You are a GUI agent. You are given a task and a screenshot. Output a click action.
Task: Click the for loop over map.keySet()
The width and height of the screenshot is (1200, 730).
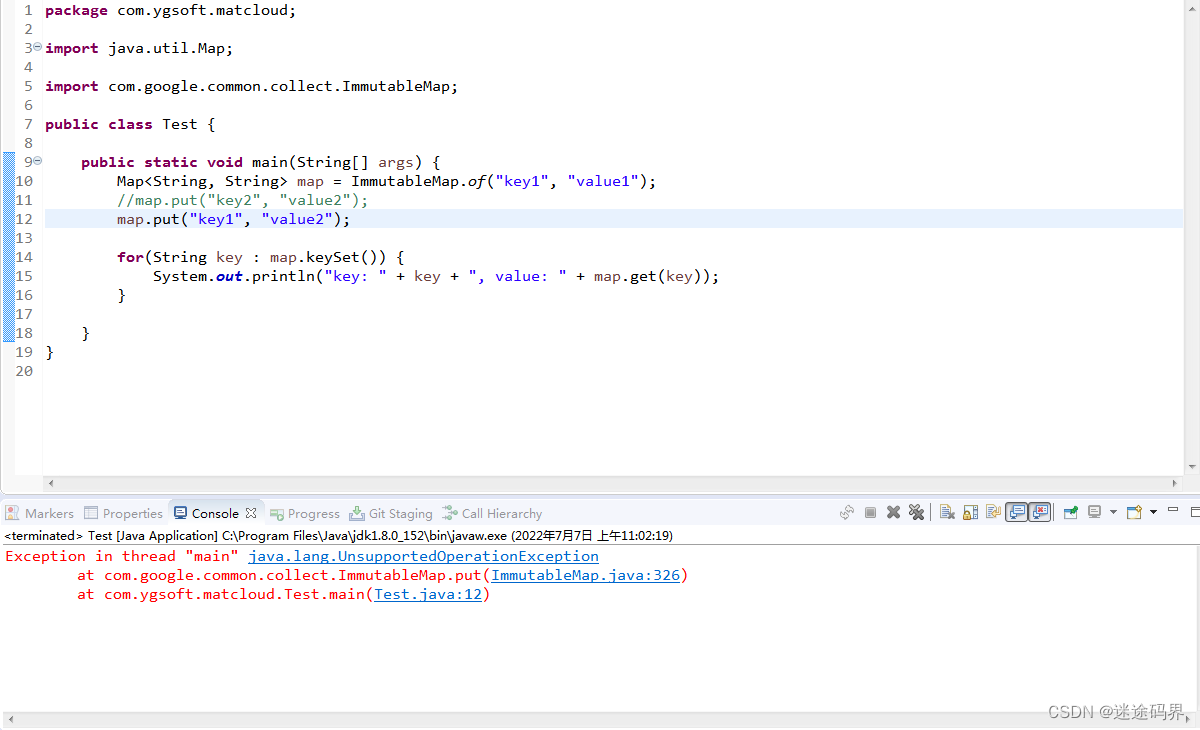(x=261, y=257)
